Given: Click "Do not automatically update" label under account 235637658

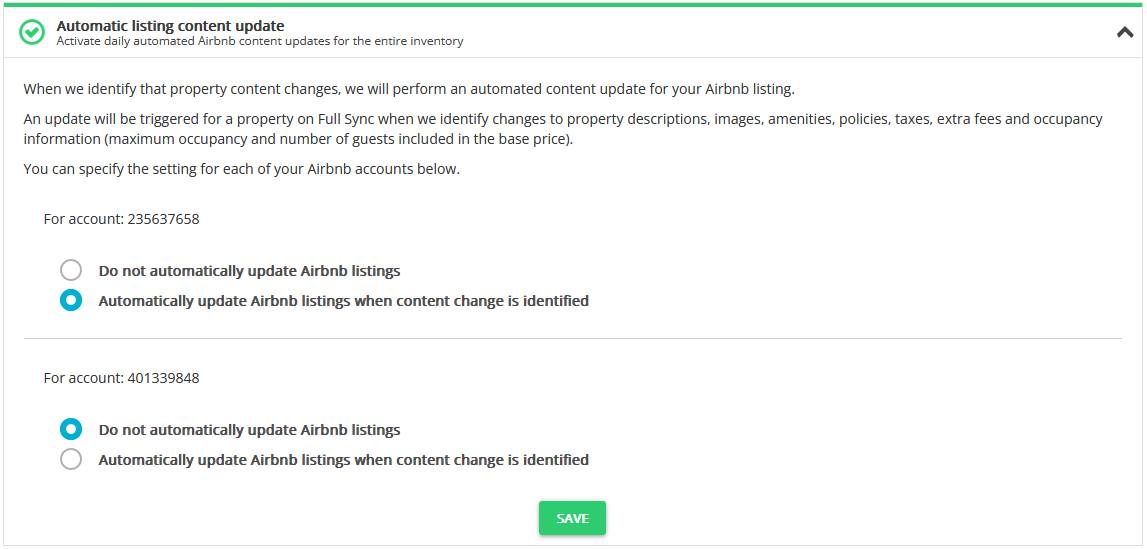Looking at the screenshot, I should pos(249,271).
